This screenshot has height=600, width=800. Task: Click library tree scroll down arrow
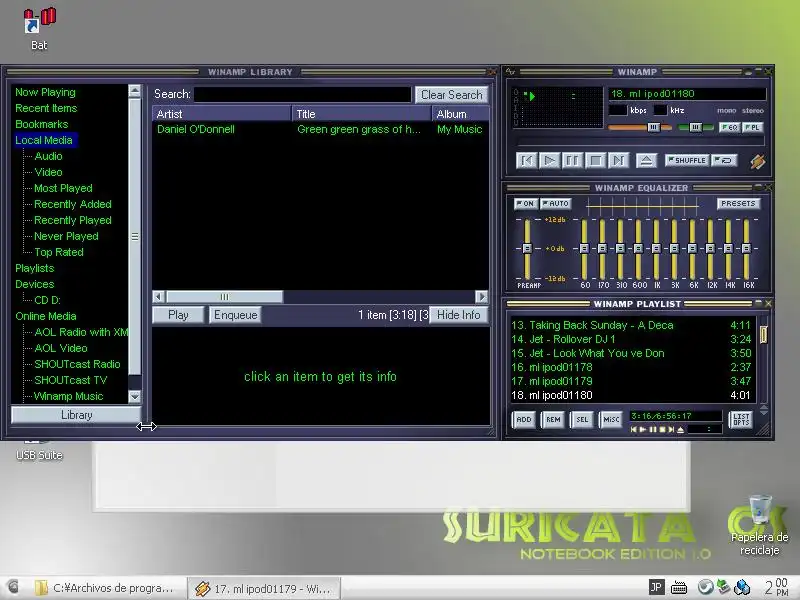tap(135, 396)
